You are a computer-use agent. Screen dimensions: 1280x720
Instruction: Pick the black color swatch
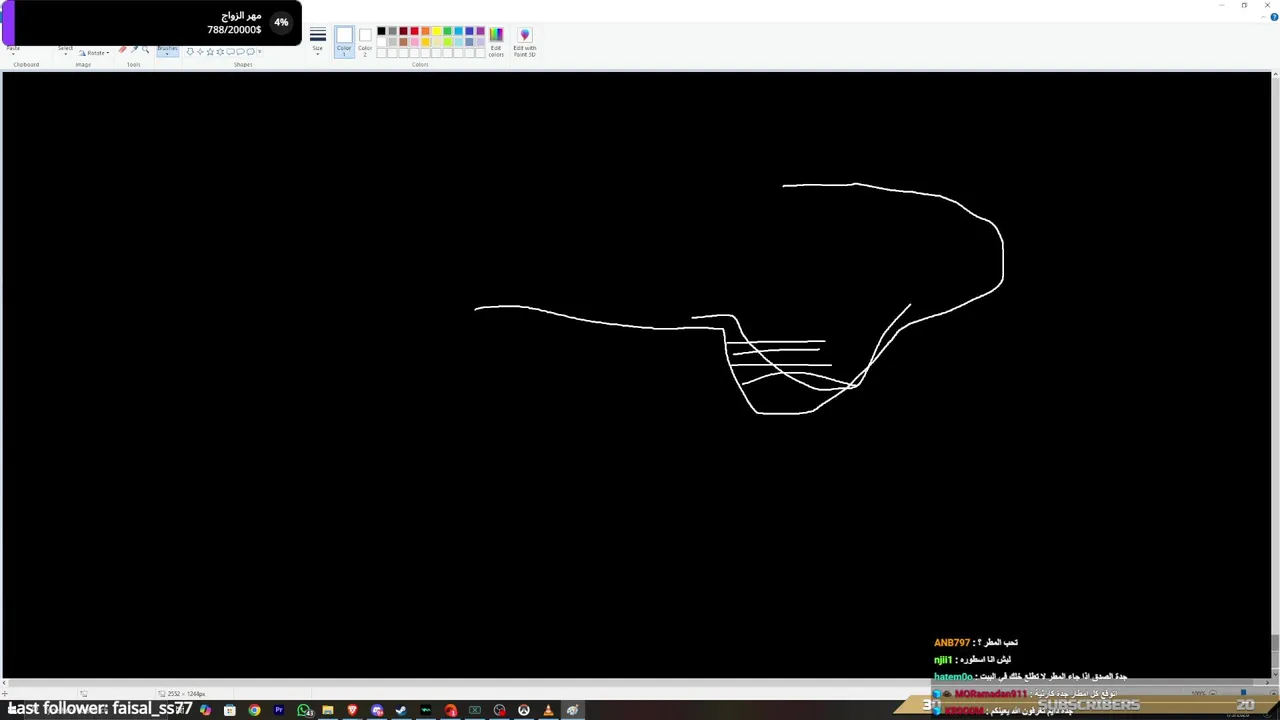381,31
